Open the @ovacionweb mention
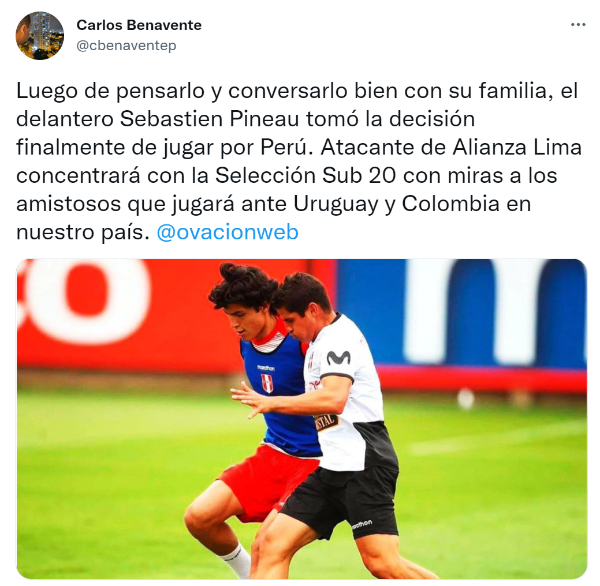 point(228,232)
